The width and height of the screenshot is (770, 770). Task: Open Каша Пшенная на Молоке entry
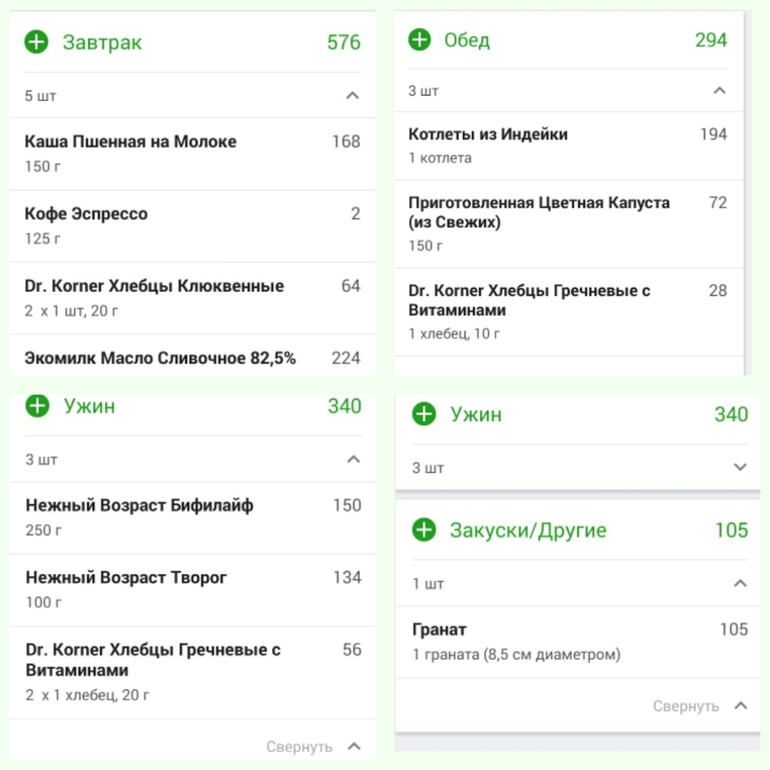click(x=192, y=153)
